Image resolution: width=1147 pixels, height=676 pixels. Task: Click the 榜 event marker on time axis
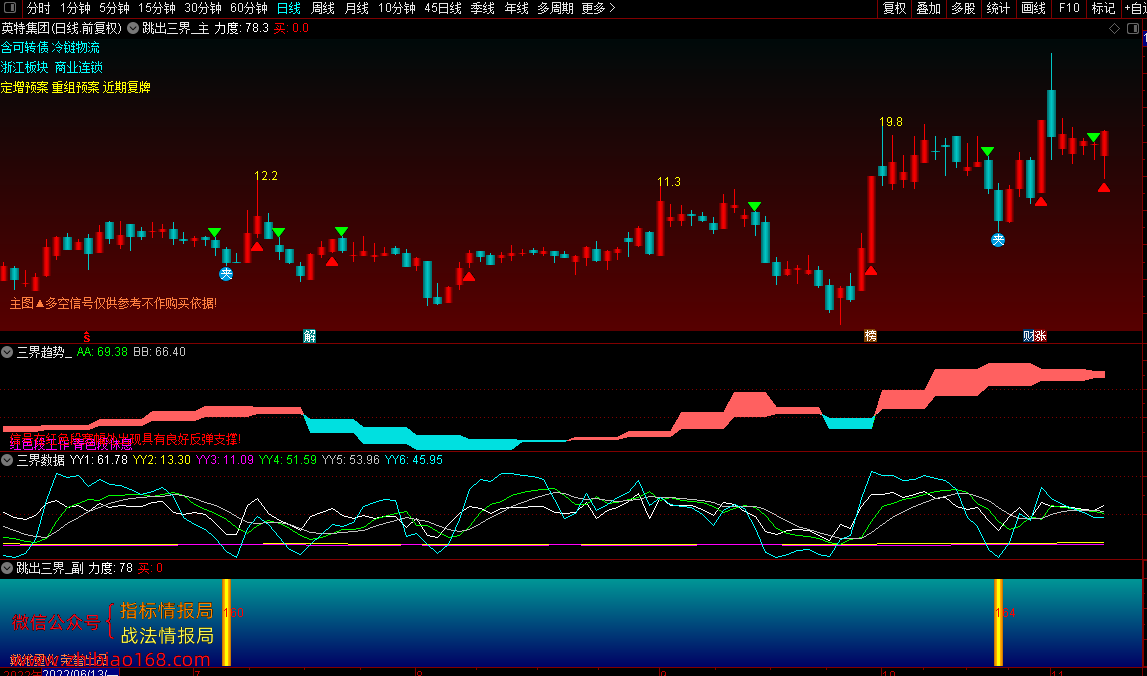point(870,337)
